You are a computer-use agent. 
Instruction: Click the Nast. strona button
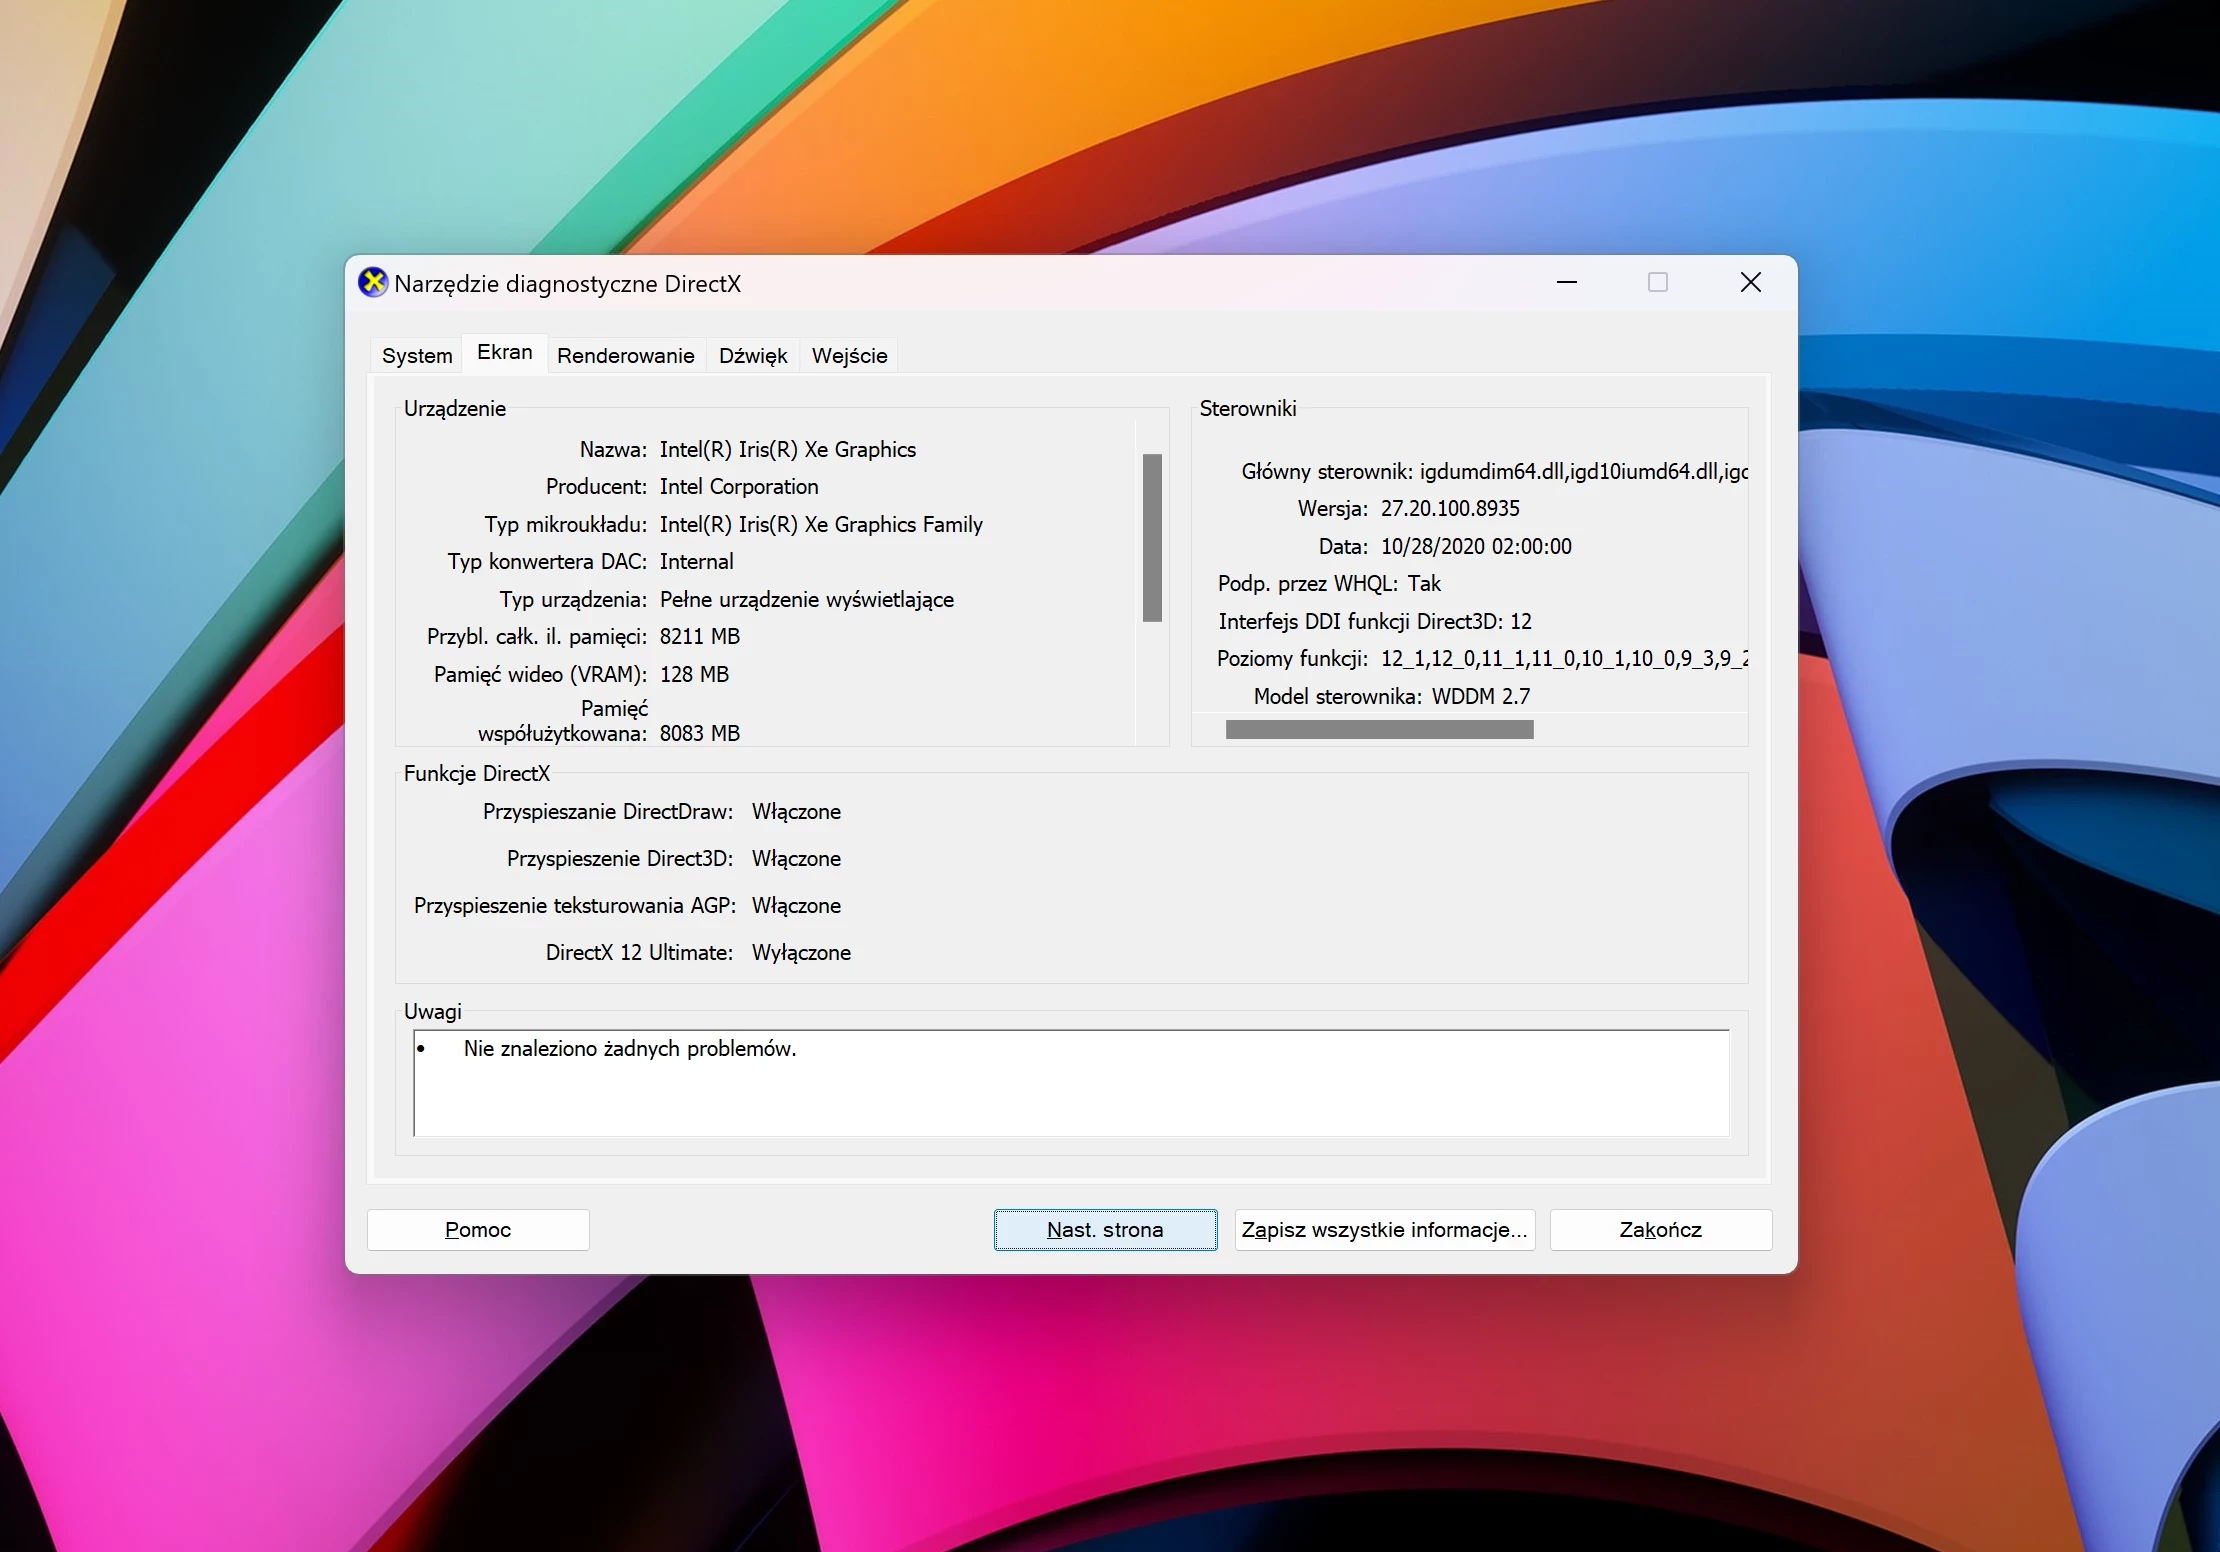1105,1230
